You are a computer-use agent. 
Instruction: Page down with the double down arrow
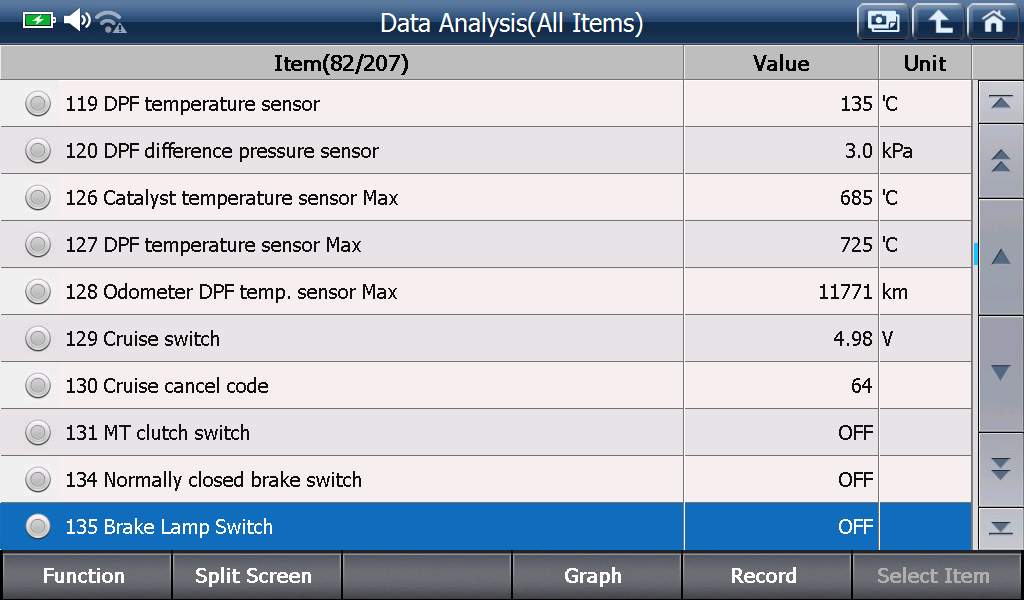(1000, 469)
